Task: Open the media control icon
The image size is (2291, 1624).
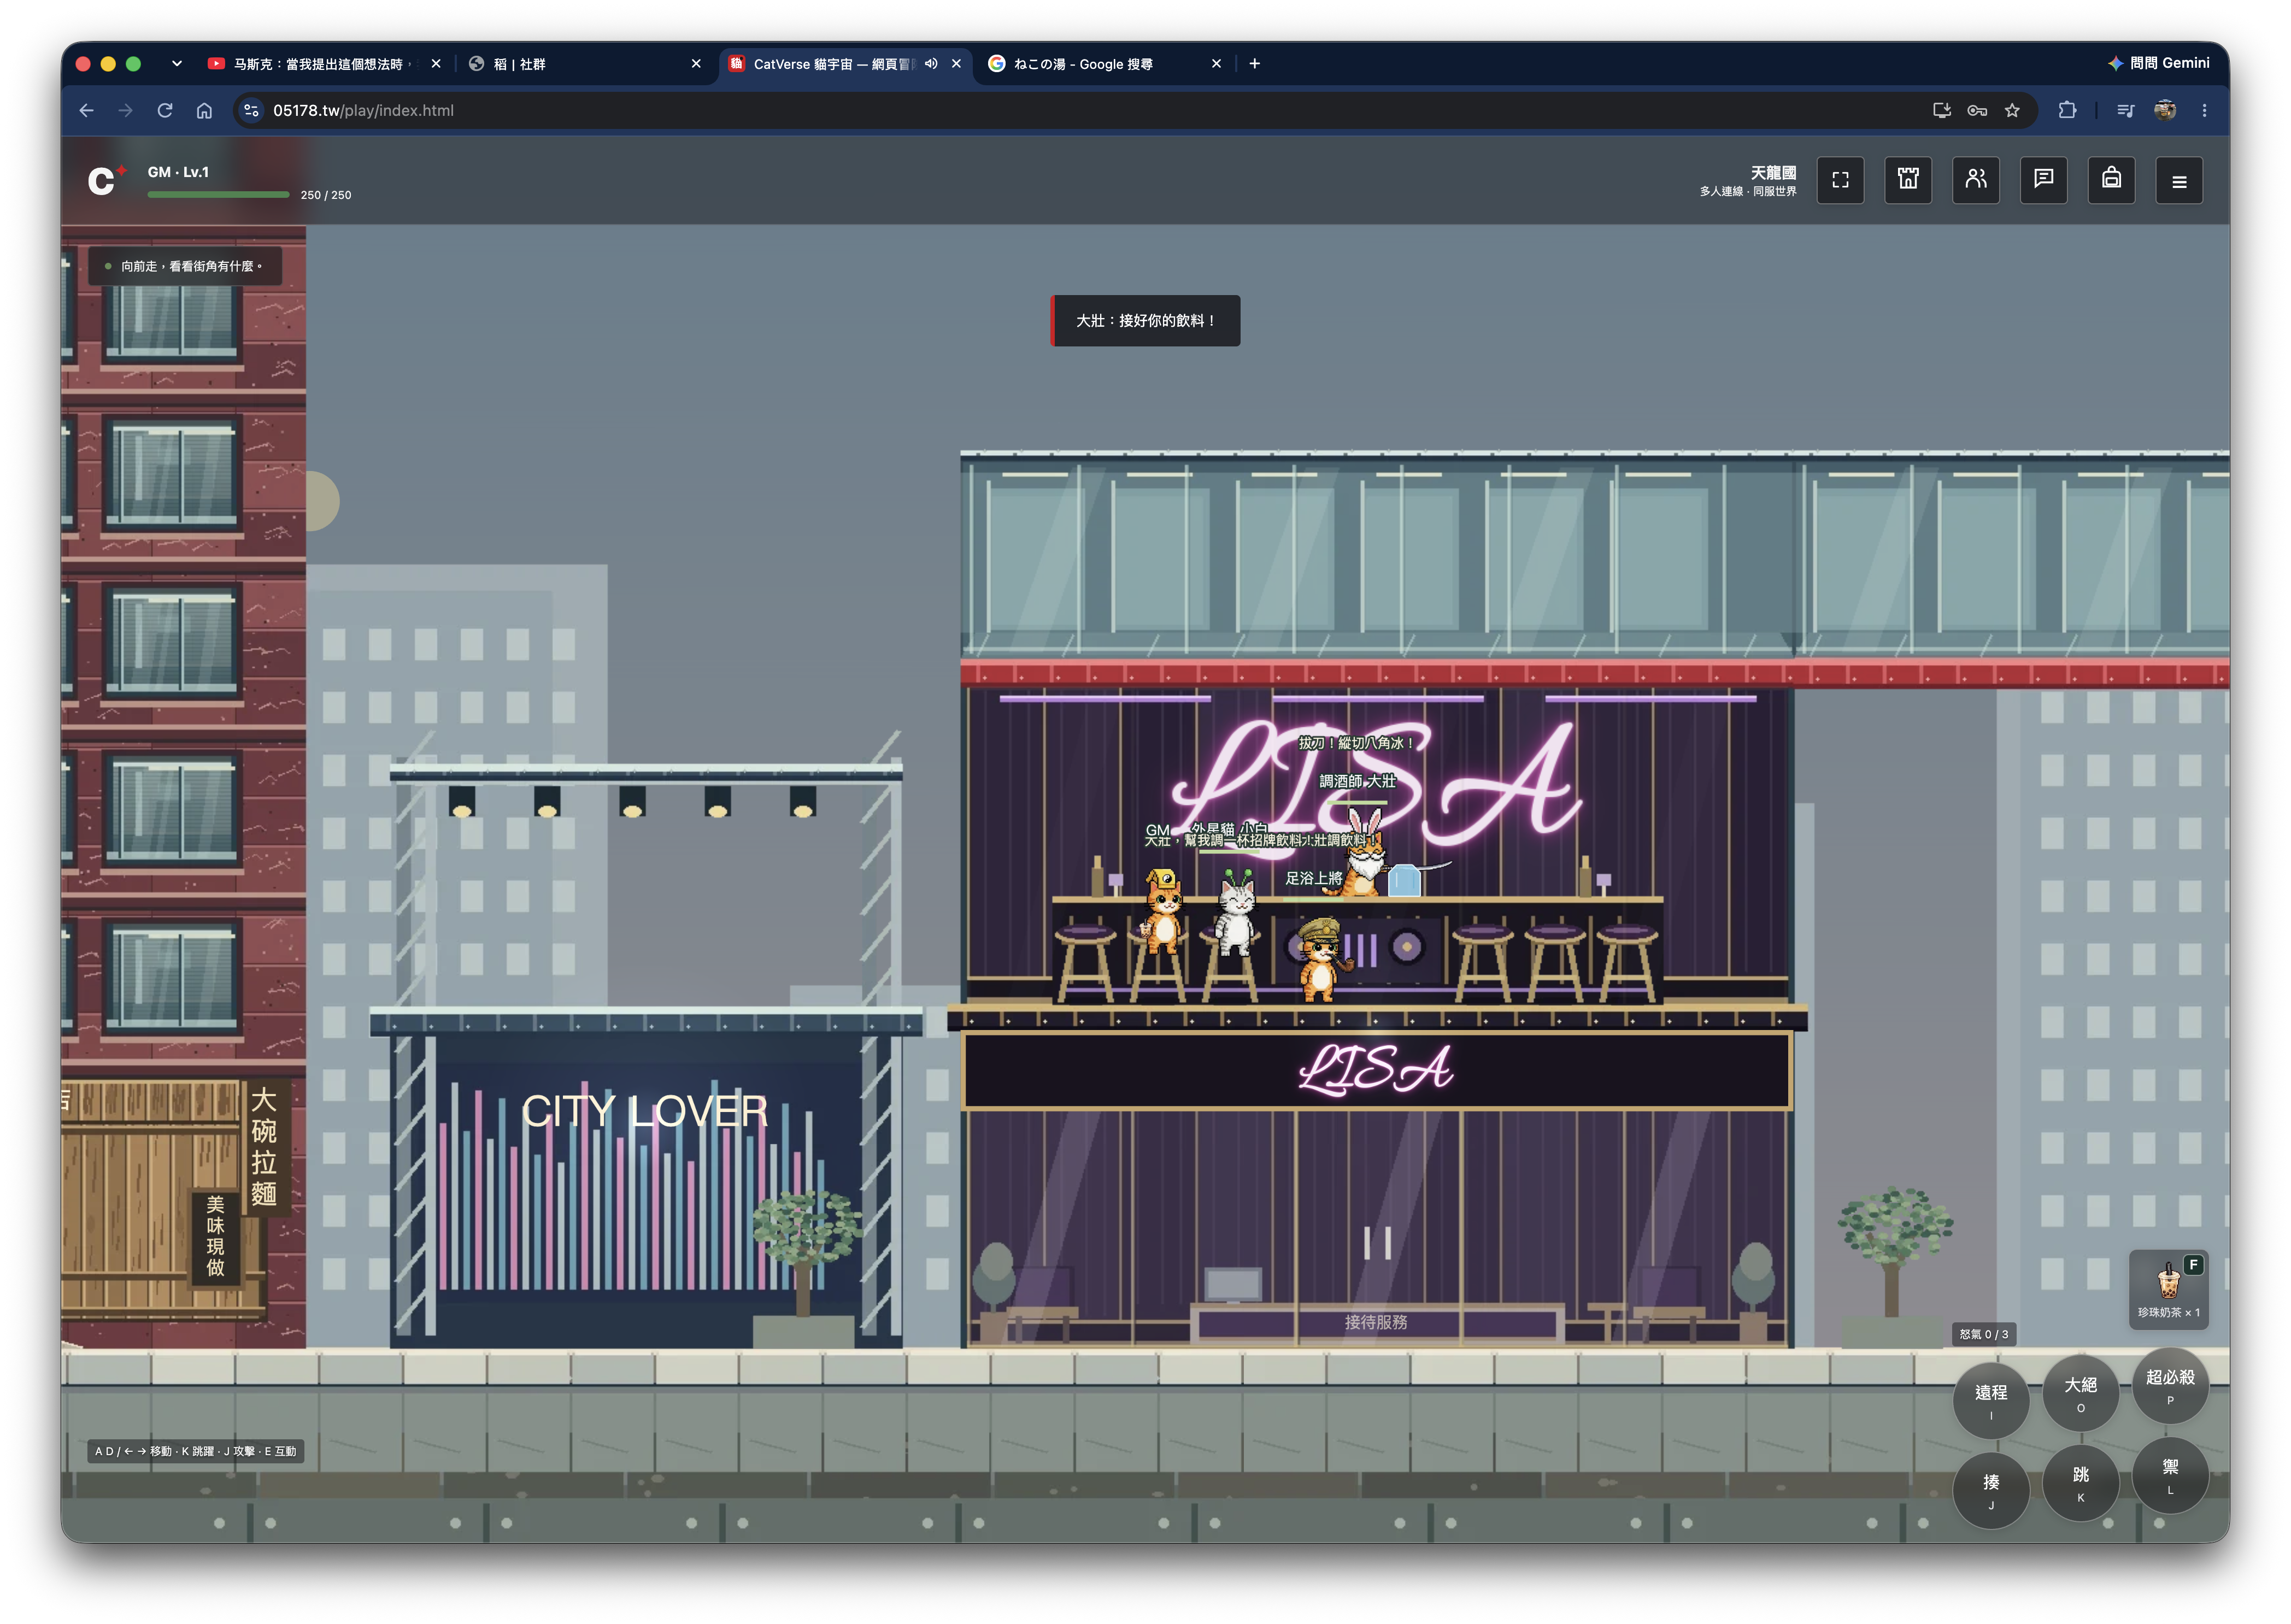Action: click(x=2125, y=111)
